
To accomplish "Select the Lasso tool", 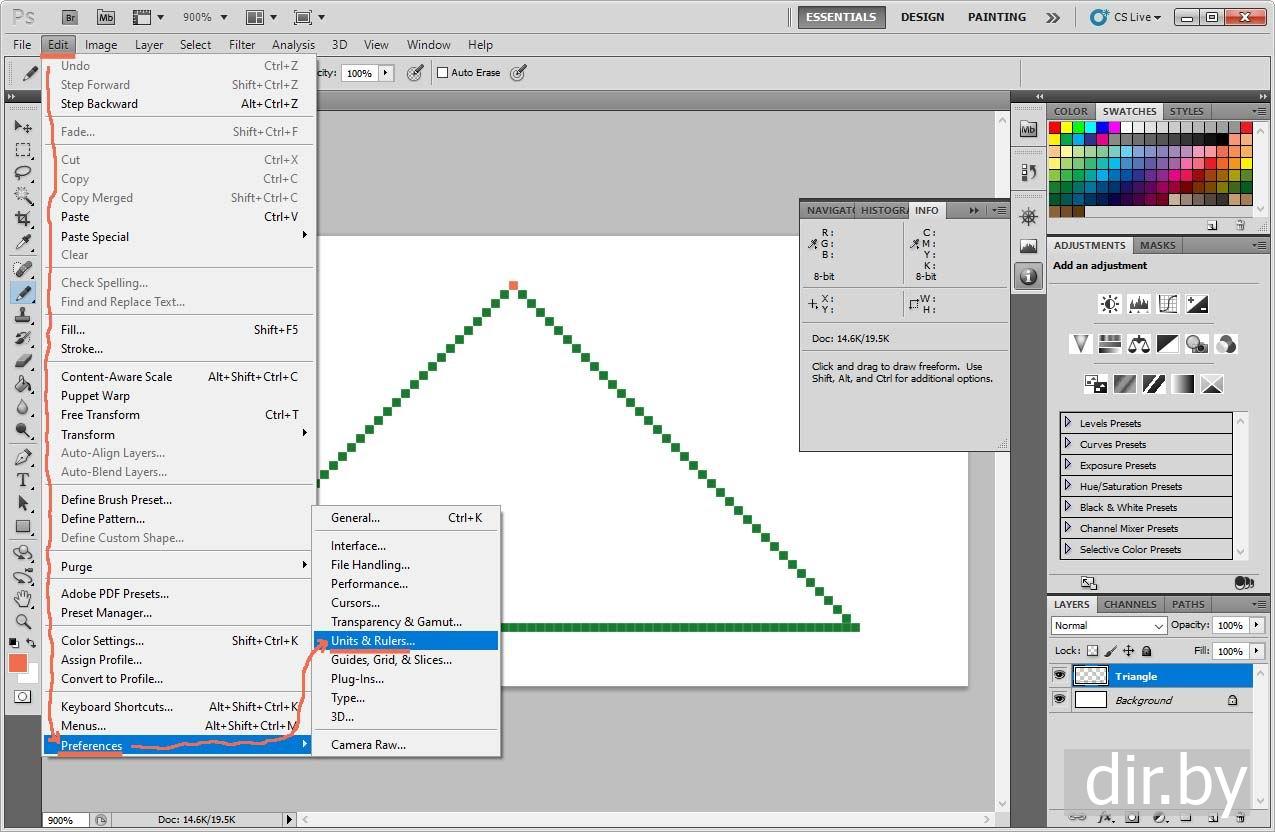I will click(x=23, y=173).
